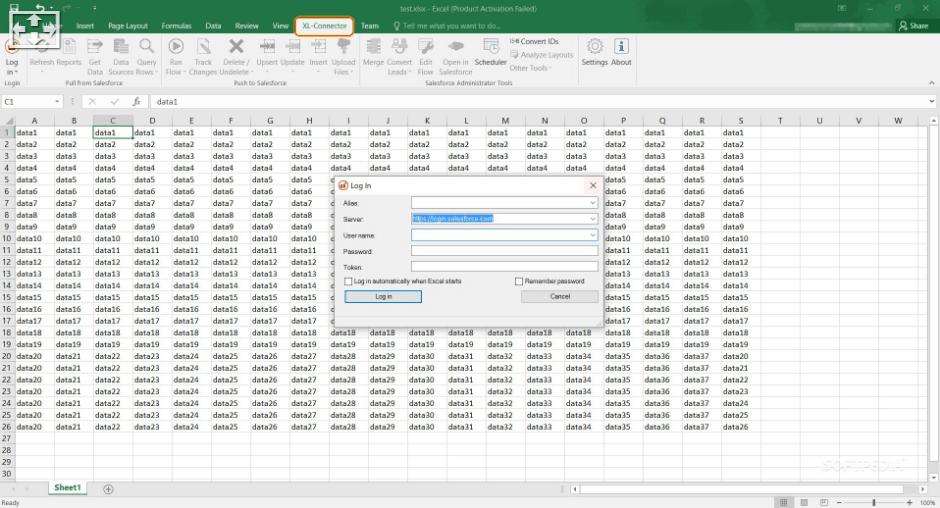This screenshot has width=940, height=508.
Task: Click the Share button
Action: coord(913,26)
